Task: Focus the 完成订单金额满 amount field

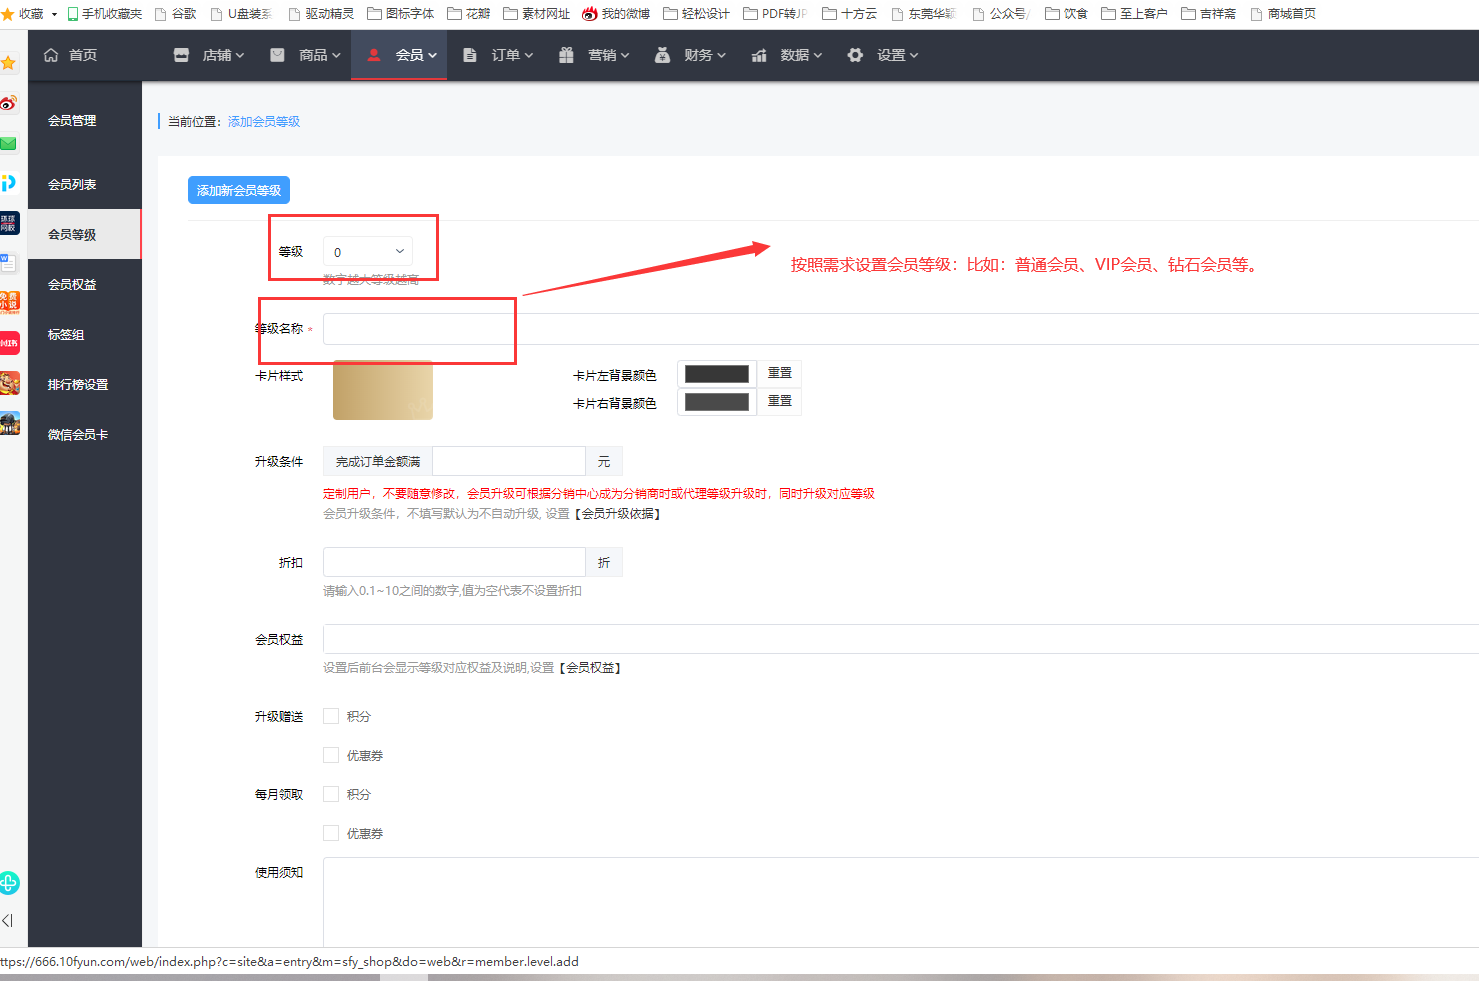Action: click(x=509, y=461)
